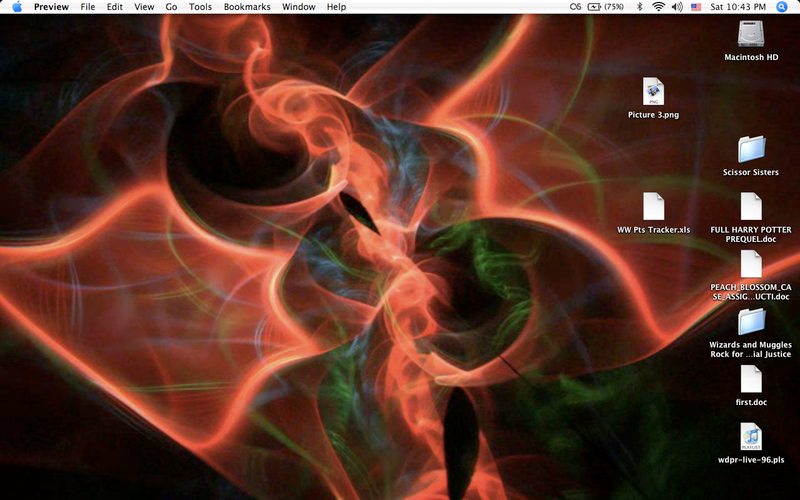Click the Macintosh HD label text
Image resolution: width=800 pixels, height=500 pixels.
coord(751,57)
